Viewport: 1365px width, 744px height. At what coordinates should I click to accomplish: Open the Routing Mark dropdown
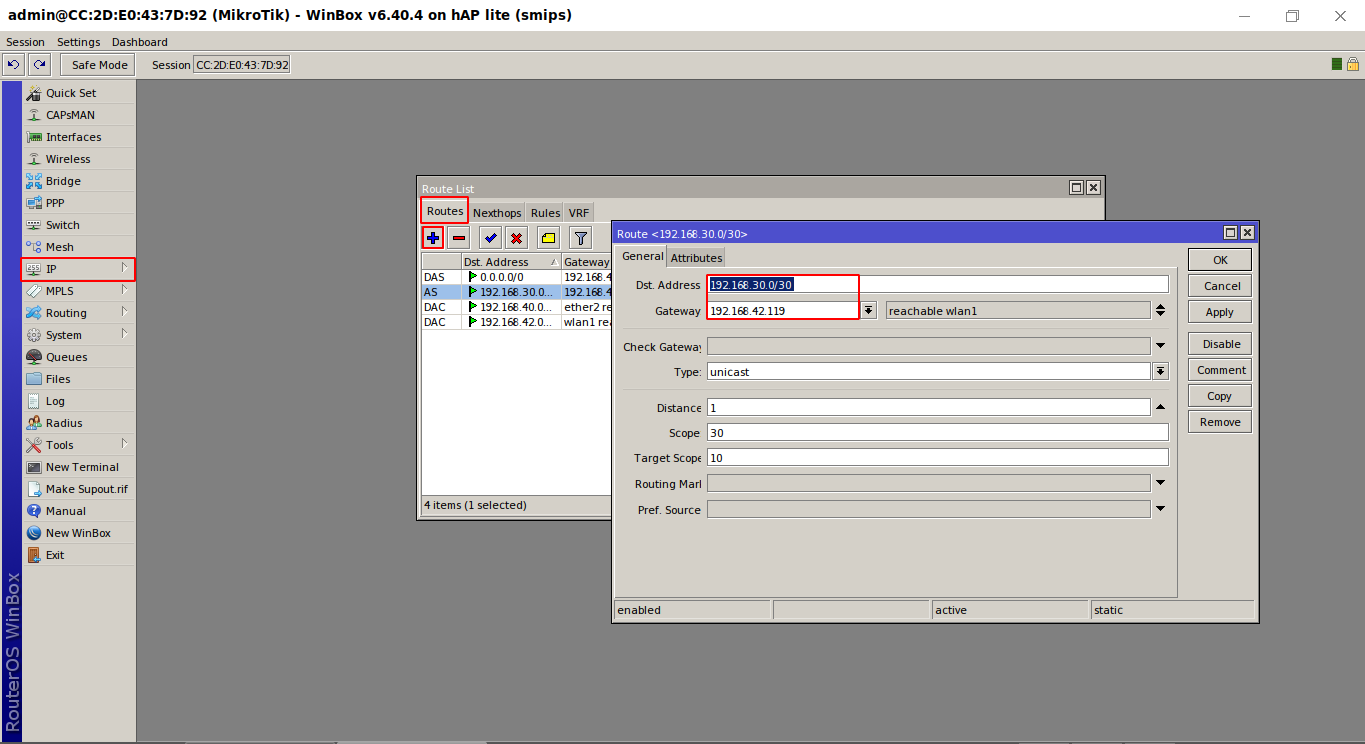click(x=1159, y=482)
